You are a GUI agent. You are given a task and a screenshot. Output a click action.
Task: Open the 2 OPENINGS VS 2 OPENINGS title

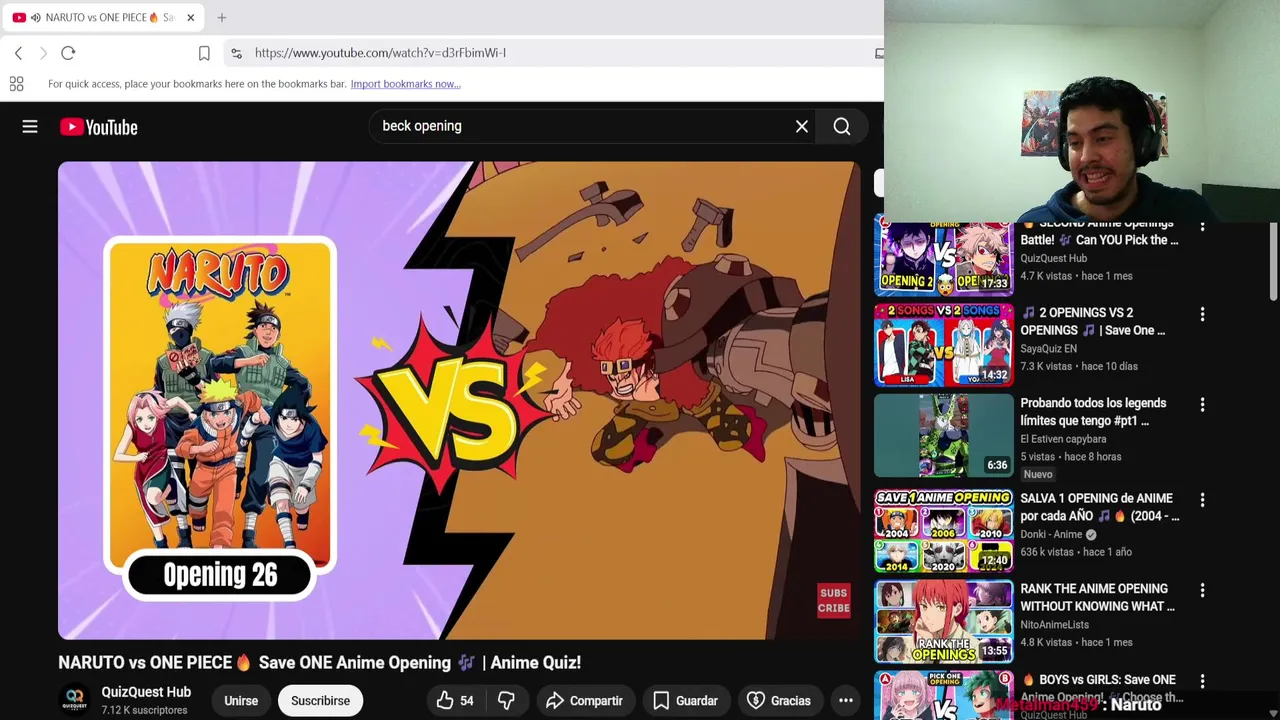[x=1093, y=321]
